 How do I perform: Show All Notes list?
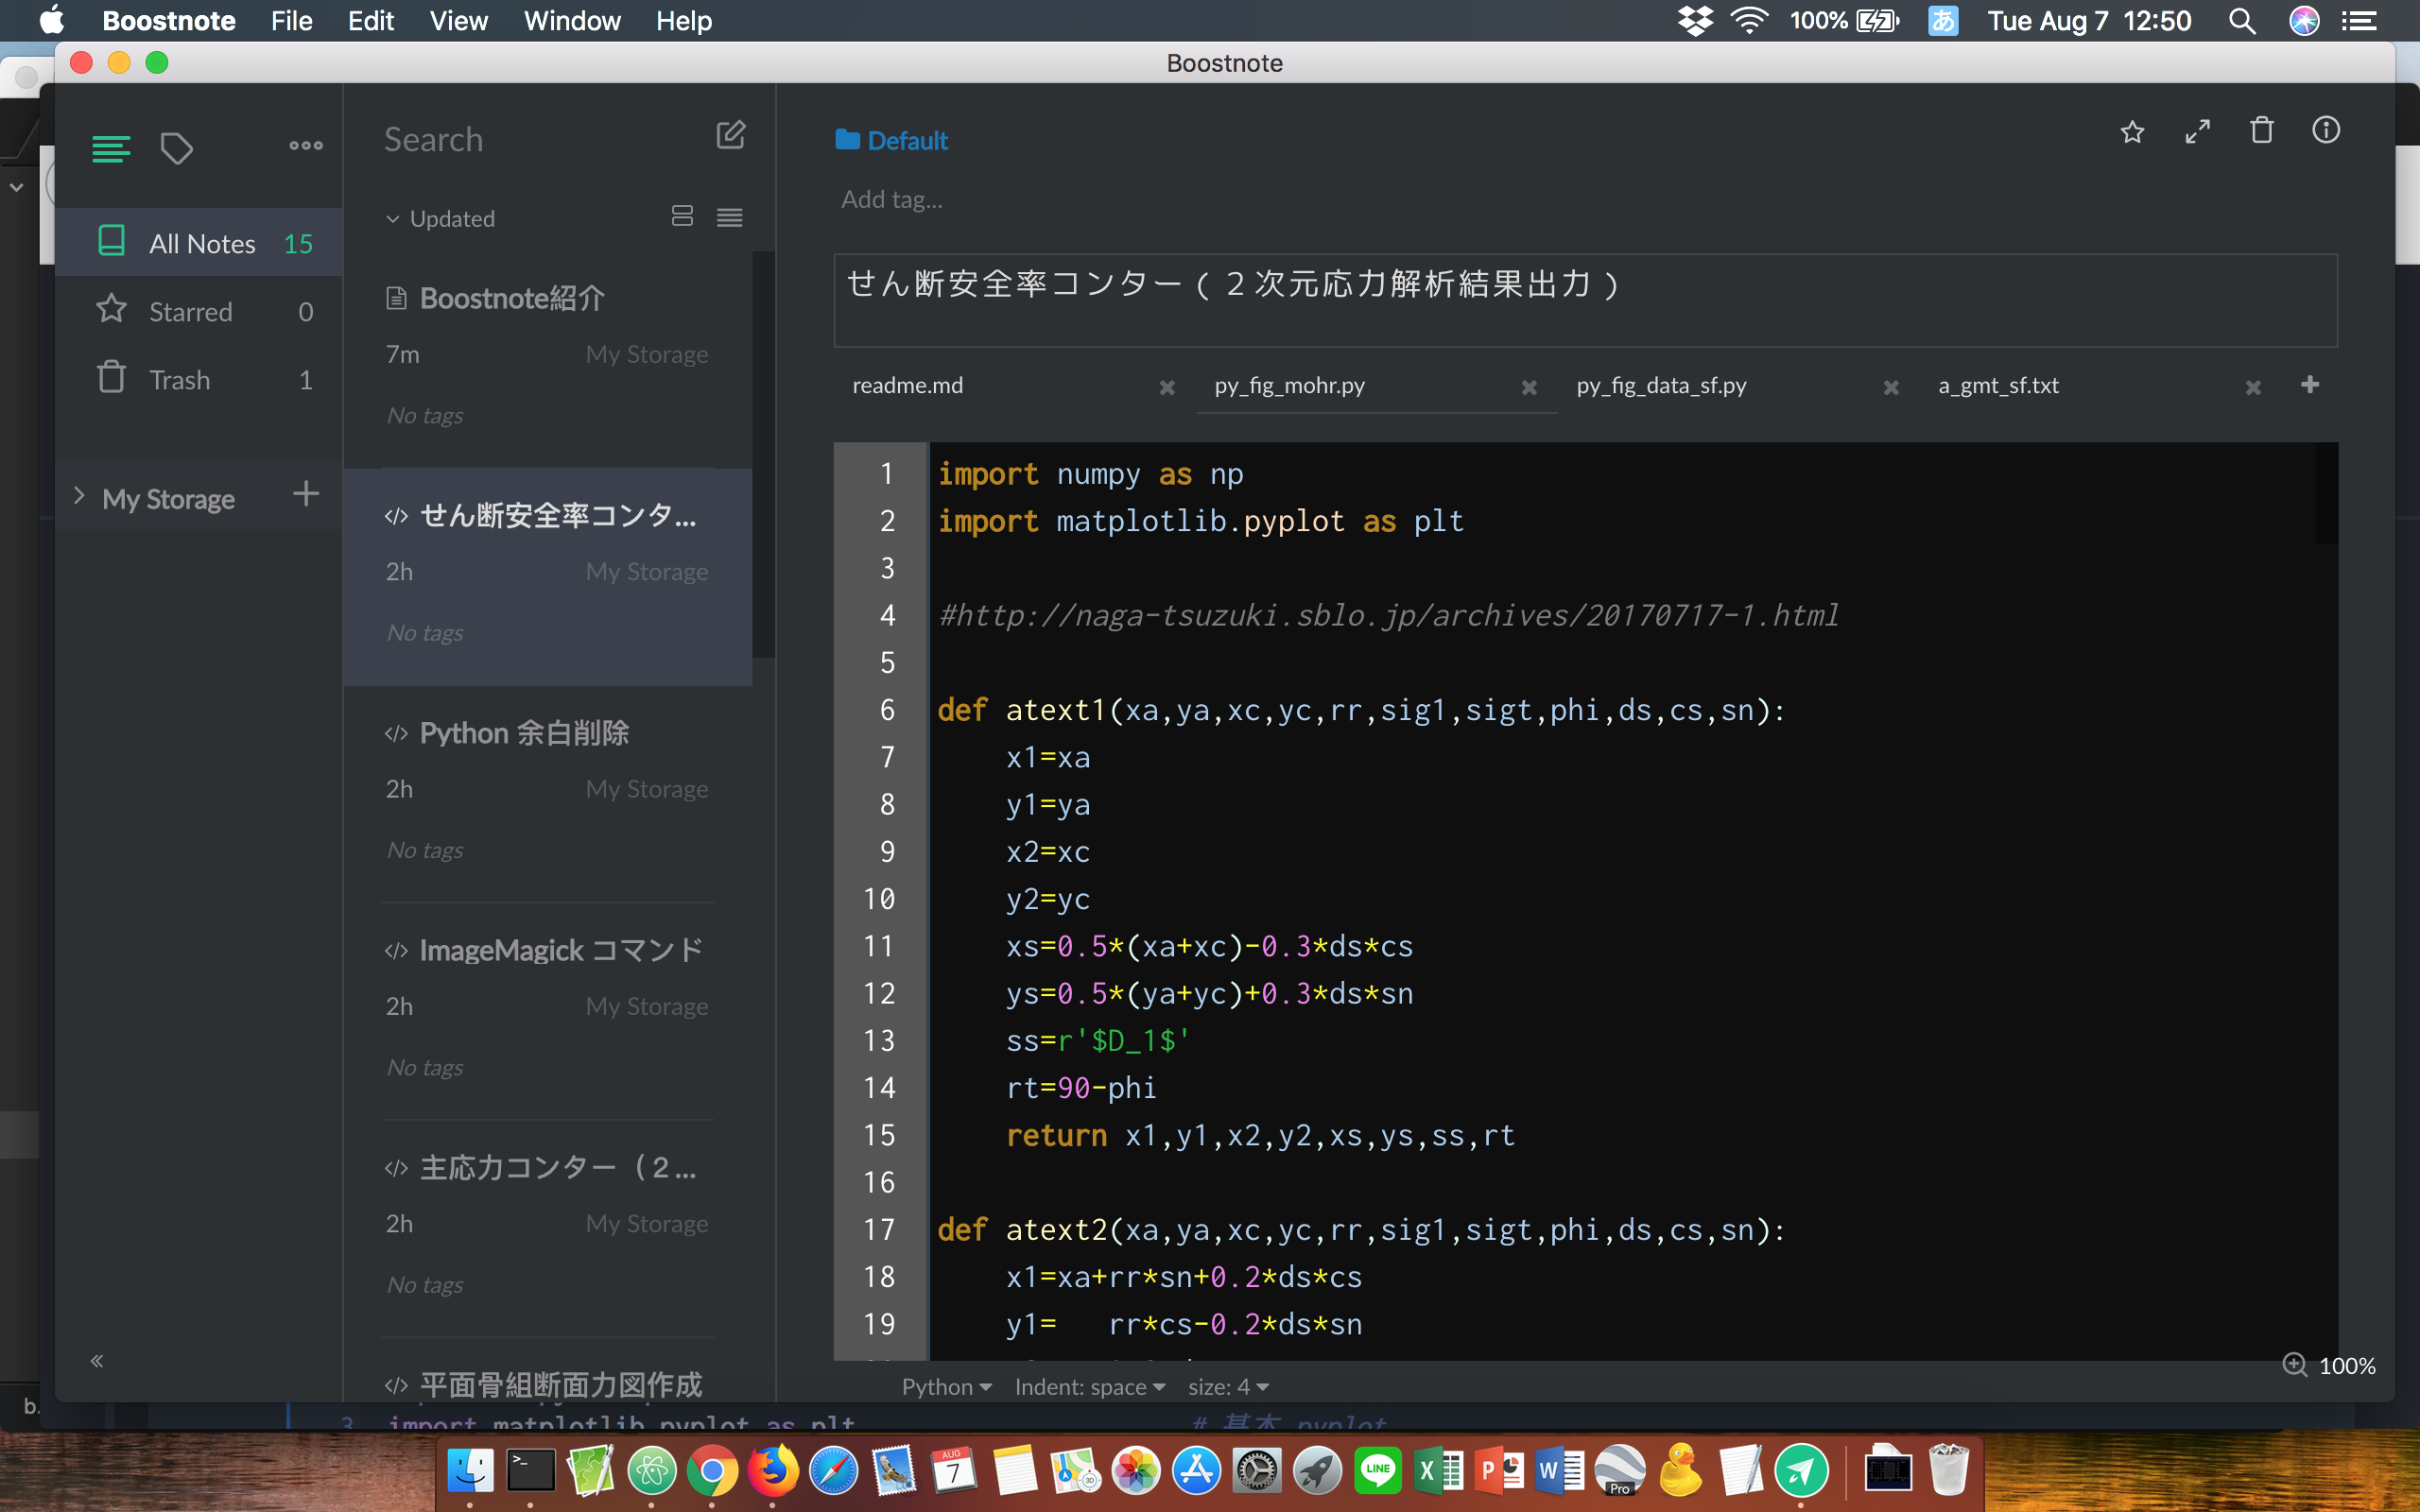tap(199, 242)
